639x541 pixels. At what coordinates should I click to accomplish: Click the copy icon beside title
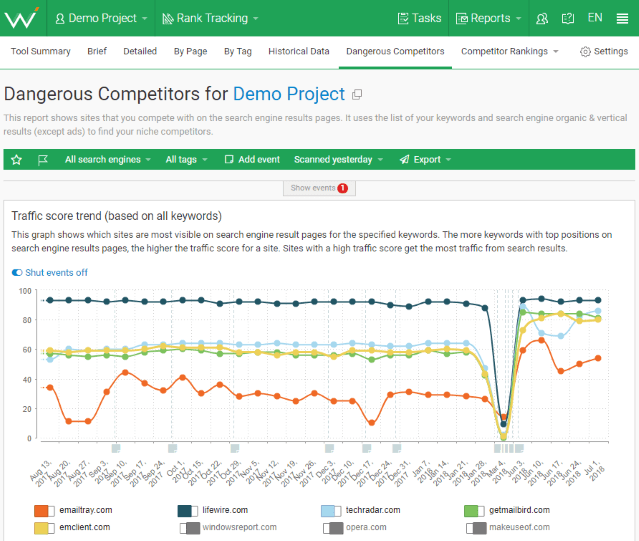(357, 95)
